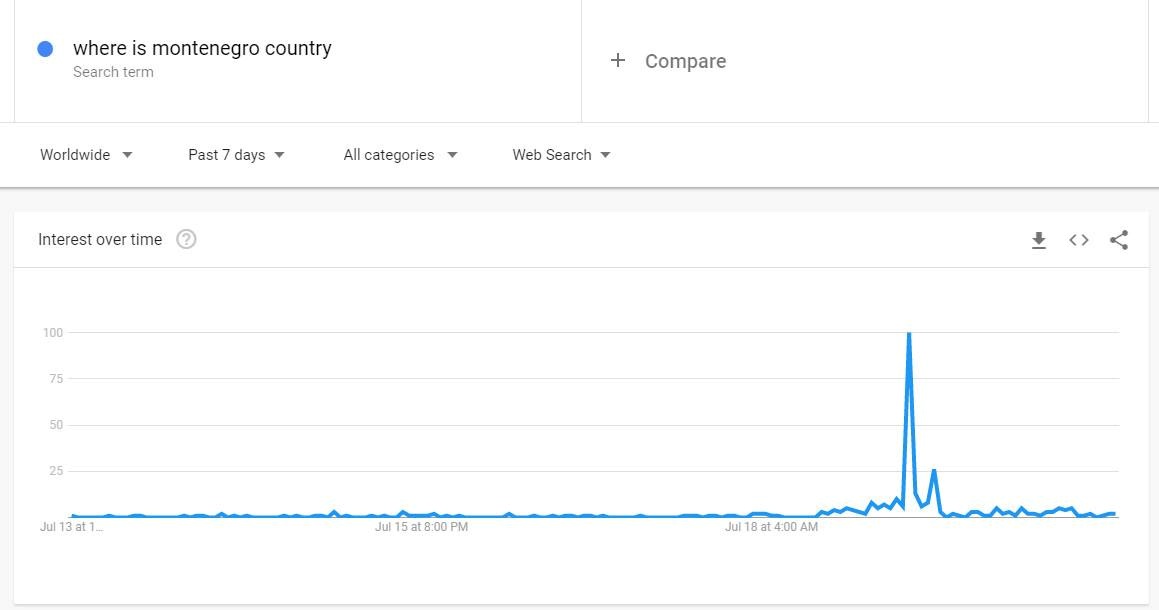Download the interest over time data
1159x610 pixels.
pyautogui.click(x=1039, y=240)
